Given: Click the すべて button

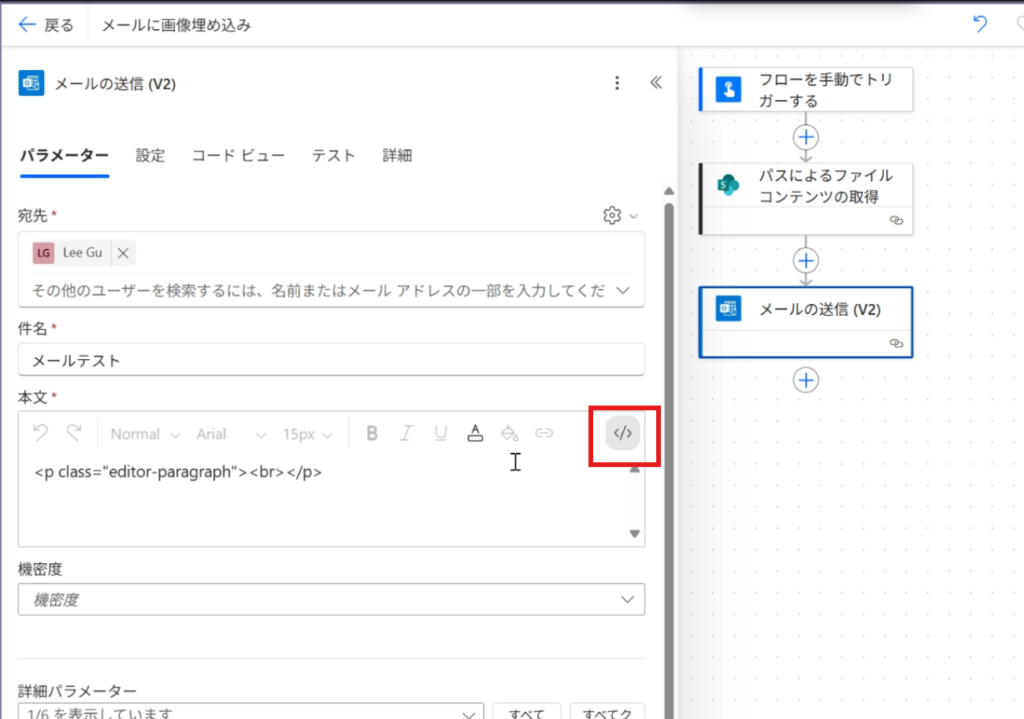Looking at the screenshot, I should pyautogui.click(x=526, y=712).
